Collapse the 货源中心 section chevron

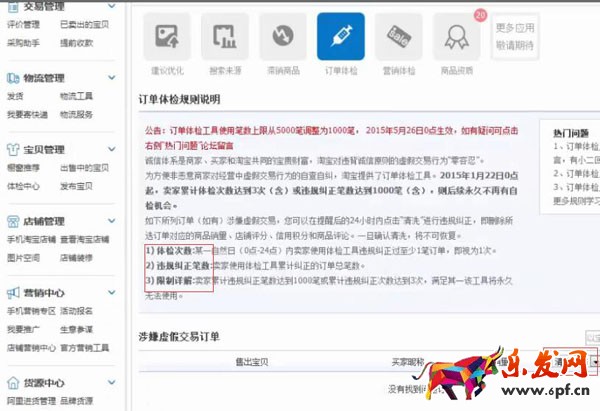click(x=111, y=382)
